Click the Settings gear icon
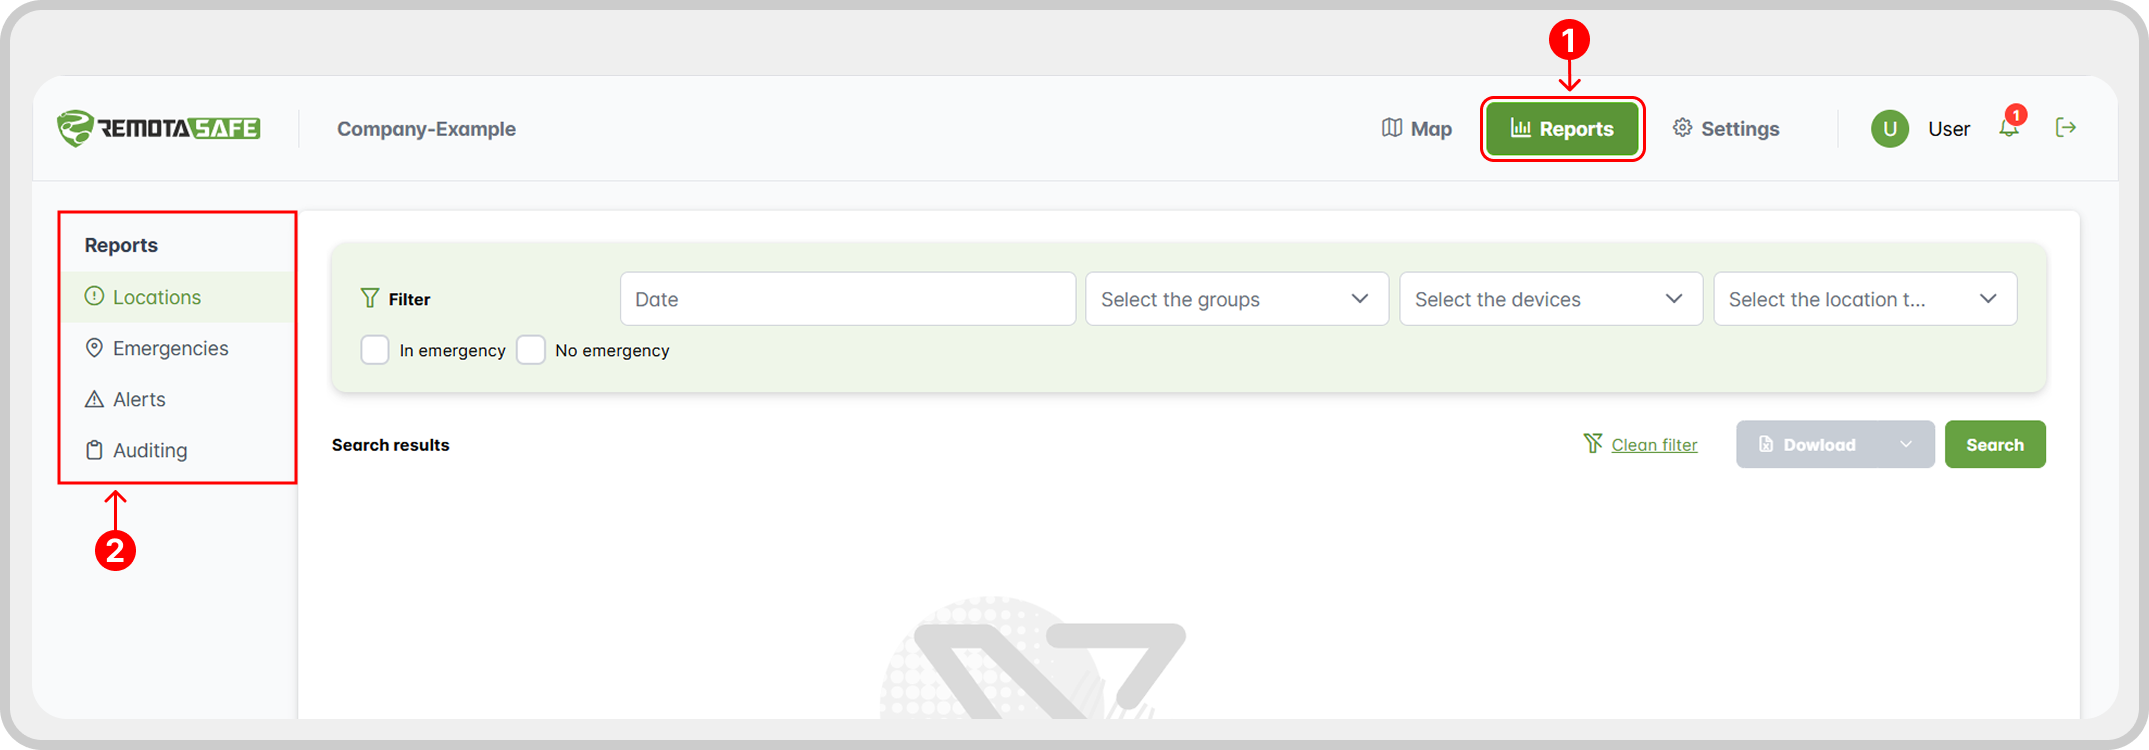The height and width of the screenshot is (750, 2149). (x=1683, y=128)
